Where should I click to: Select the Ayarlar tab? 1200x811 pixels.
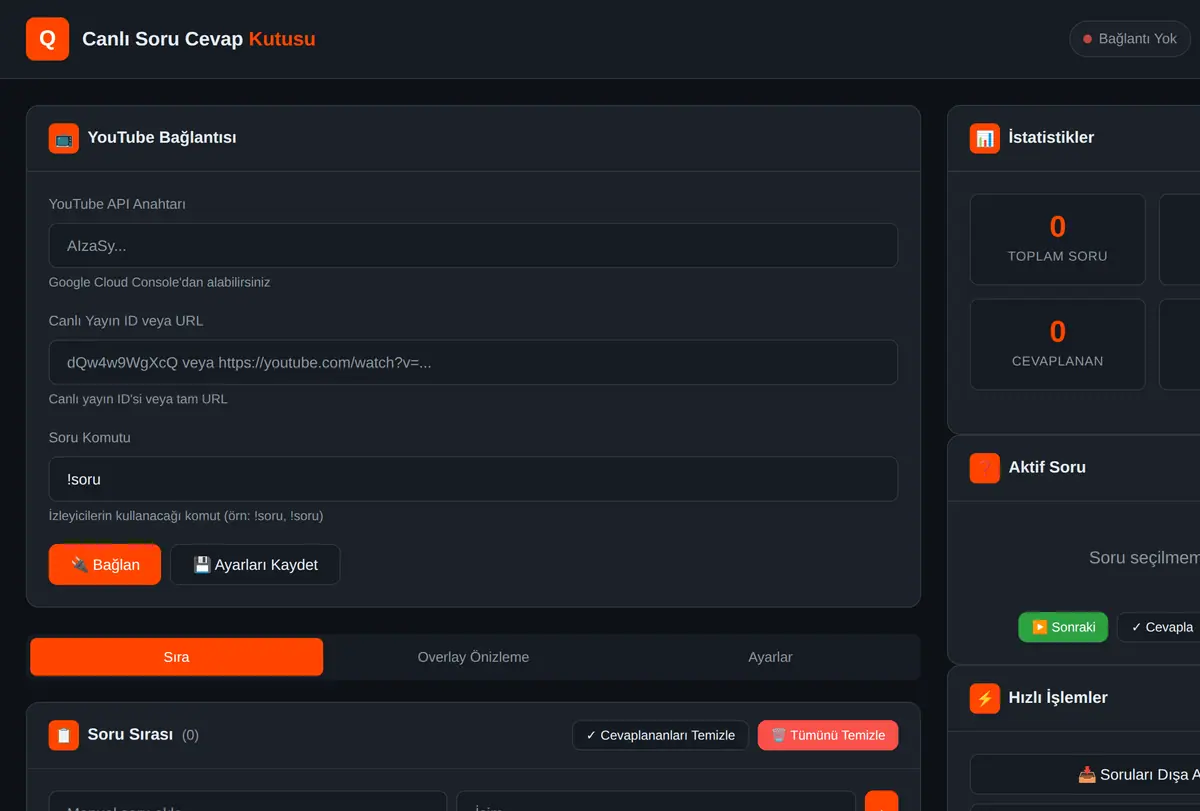770,657
